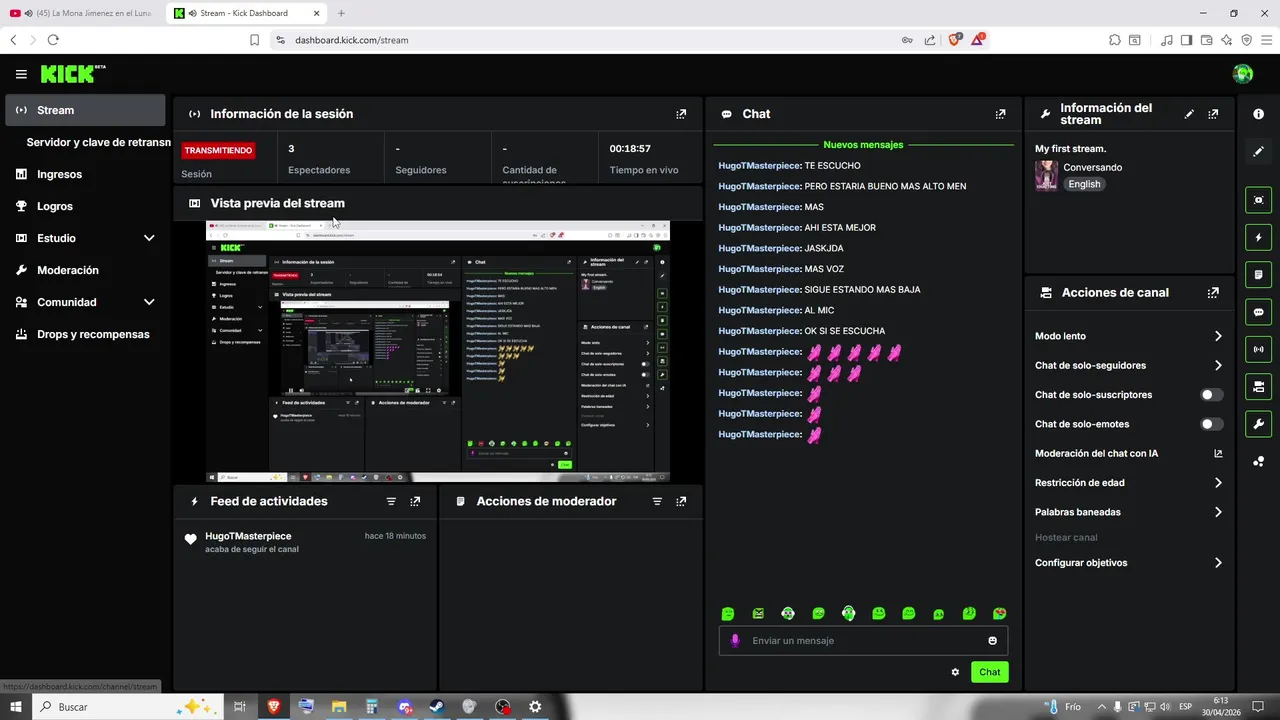Edit stream info with the pencil icon in panel header
Screen dimensions: 1280x720
click(1189, 114)
